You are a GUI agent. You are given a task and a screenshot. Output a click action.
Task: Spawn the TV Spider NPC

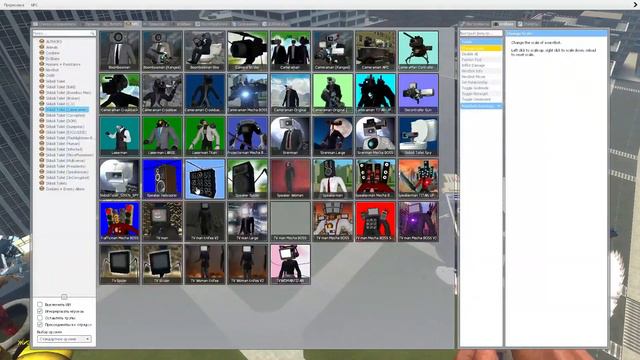[120, 264]
